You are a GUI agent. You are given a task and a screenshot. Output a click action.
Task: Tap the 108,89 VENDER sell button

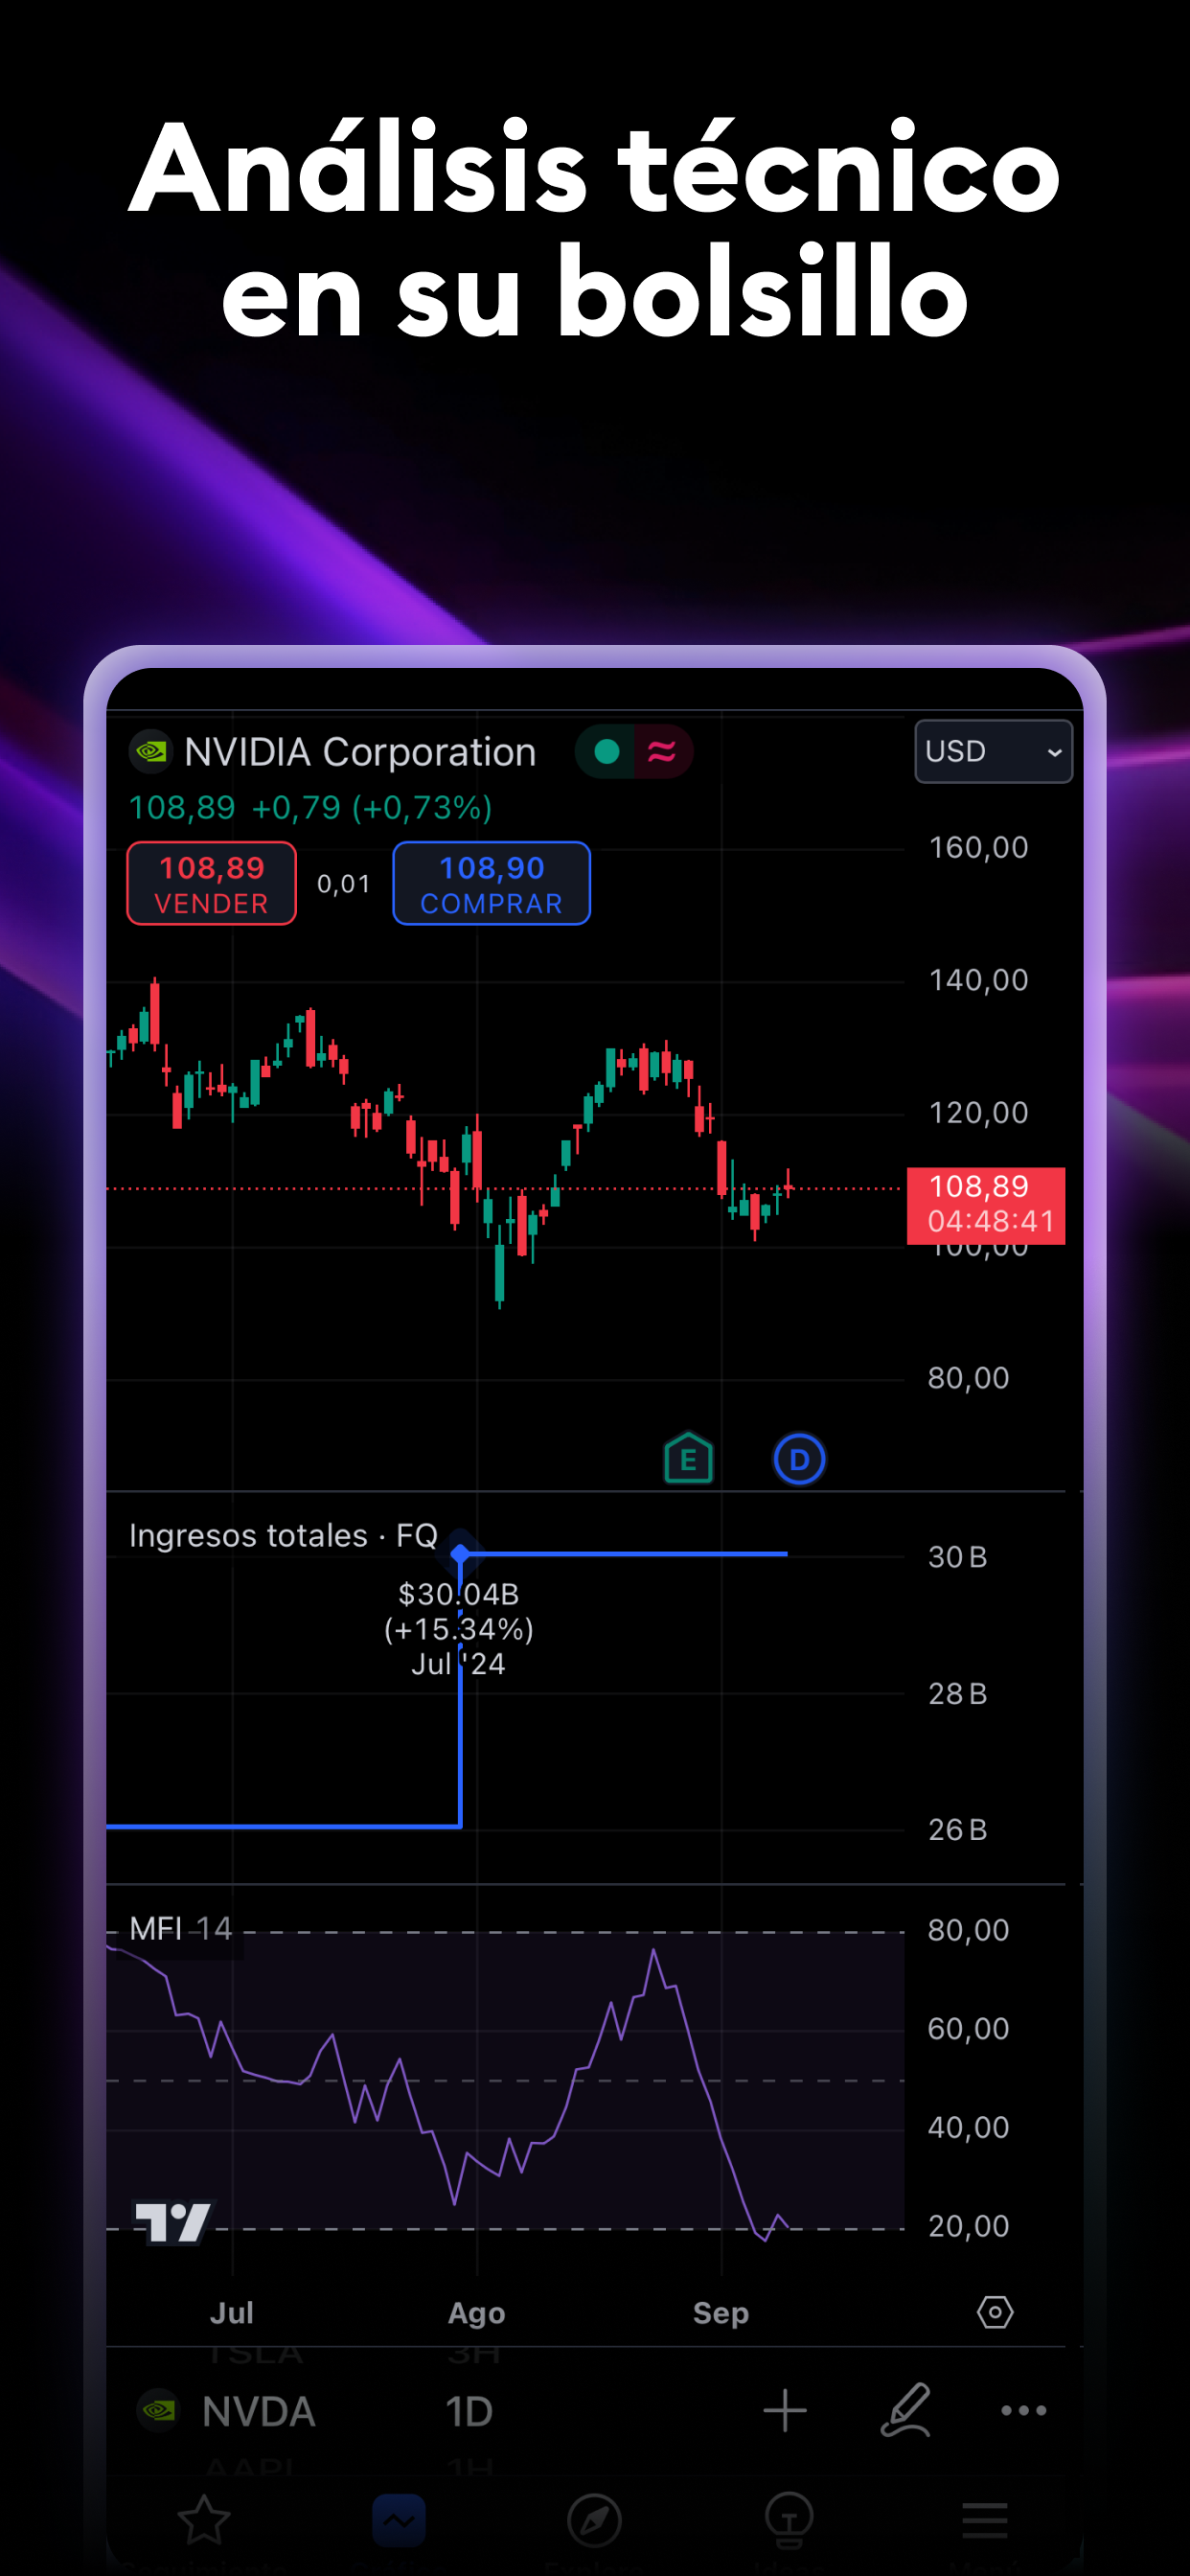click(212, 884)
